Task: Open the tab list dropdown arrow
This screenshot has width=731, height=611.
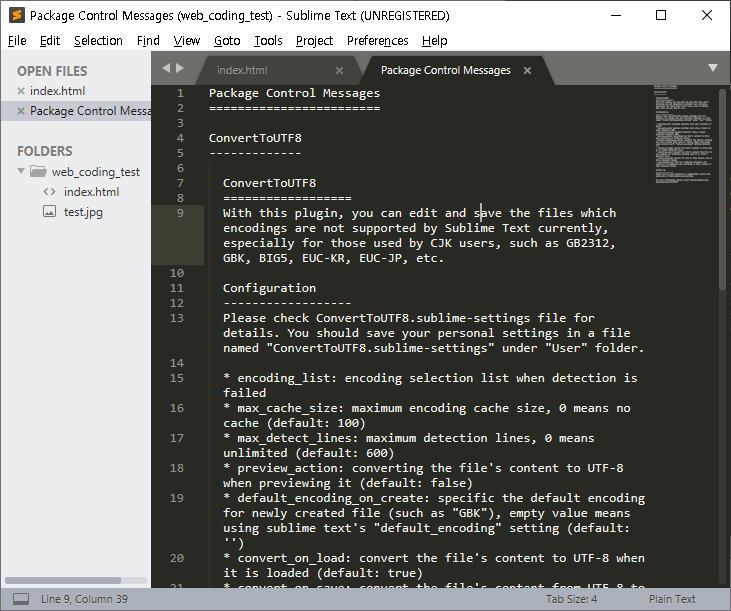Action: [713, 68]
